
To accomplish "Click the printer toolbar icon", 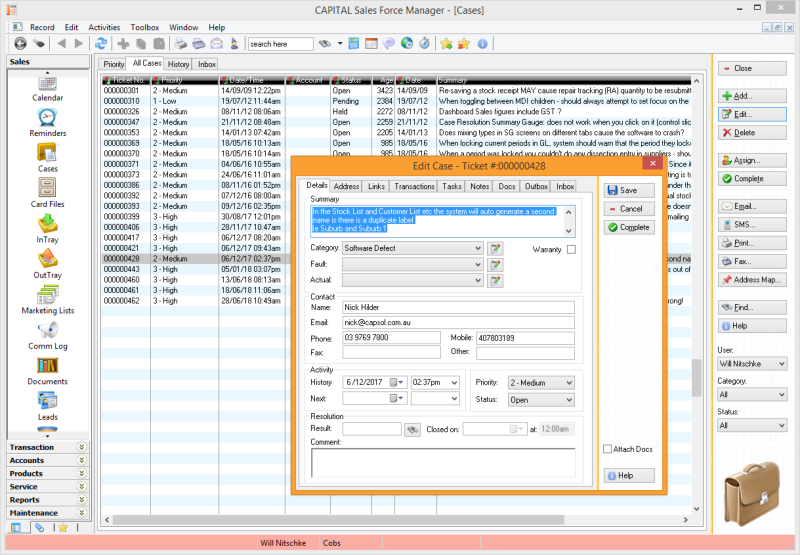I will [181, 44].
